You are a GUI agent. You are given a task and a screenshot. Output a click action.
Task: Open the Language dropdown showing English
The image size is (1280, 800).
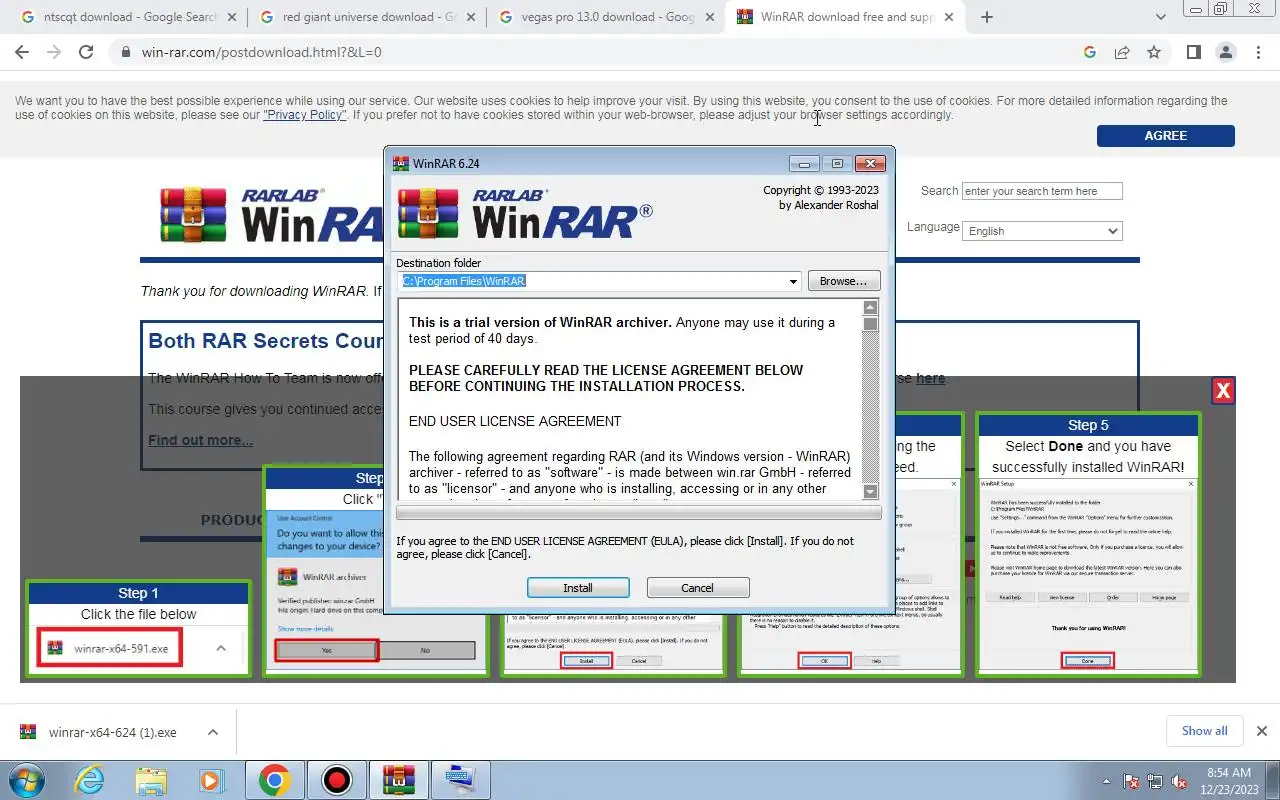pos(1043,231)
